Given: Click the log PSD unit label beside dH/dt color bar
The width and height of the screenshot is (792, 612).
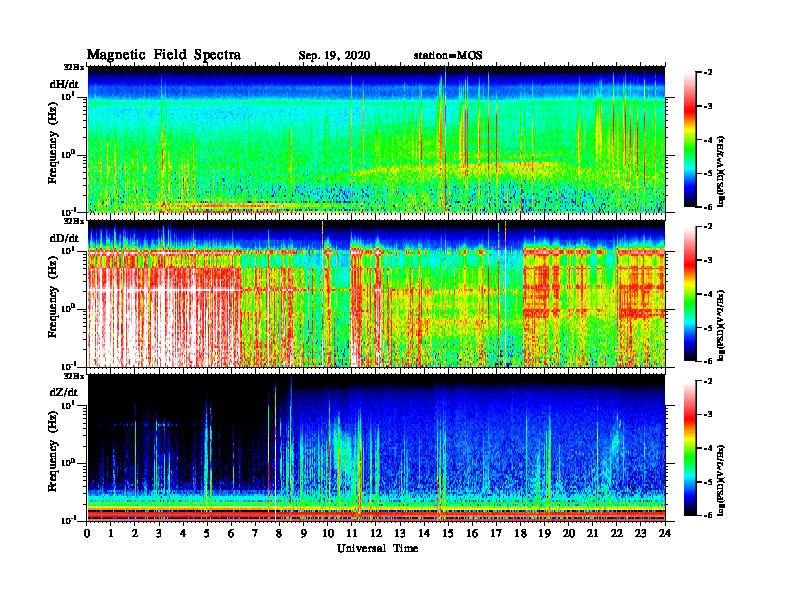Looking at the screenshot, I should click(721, 171).
